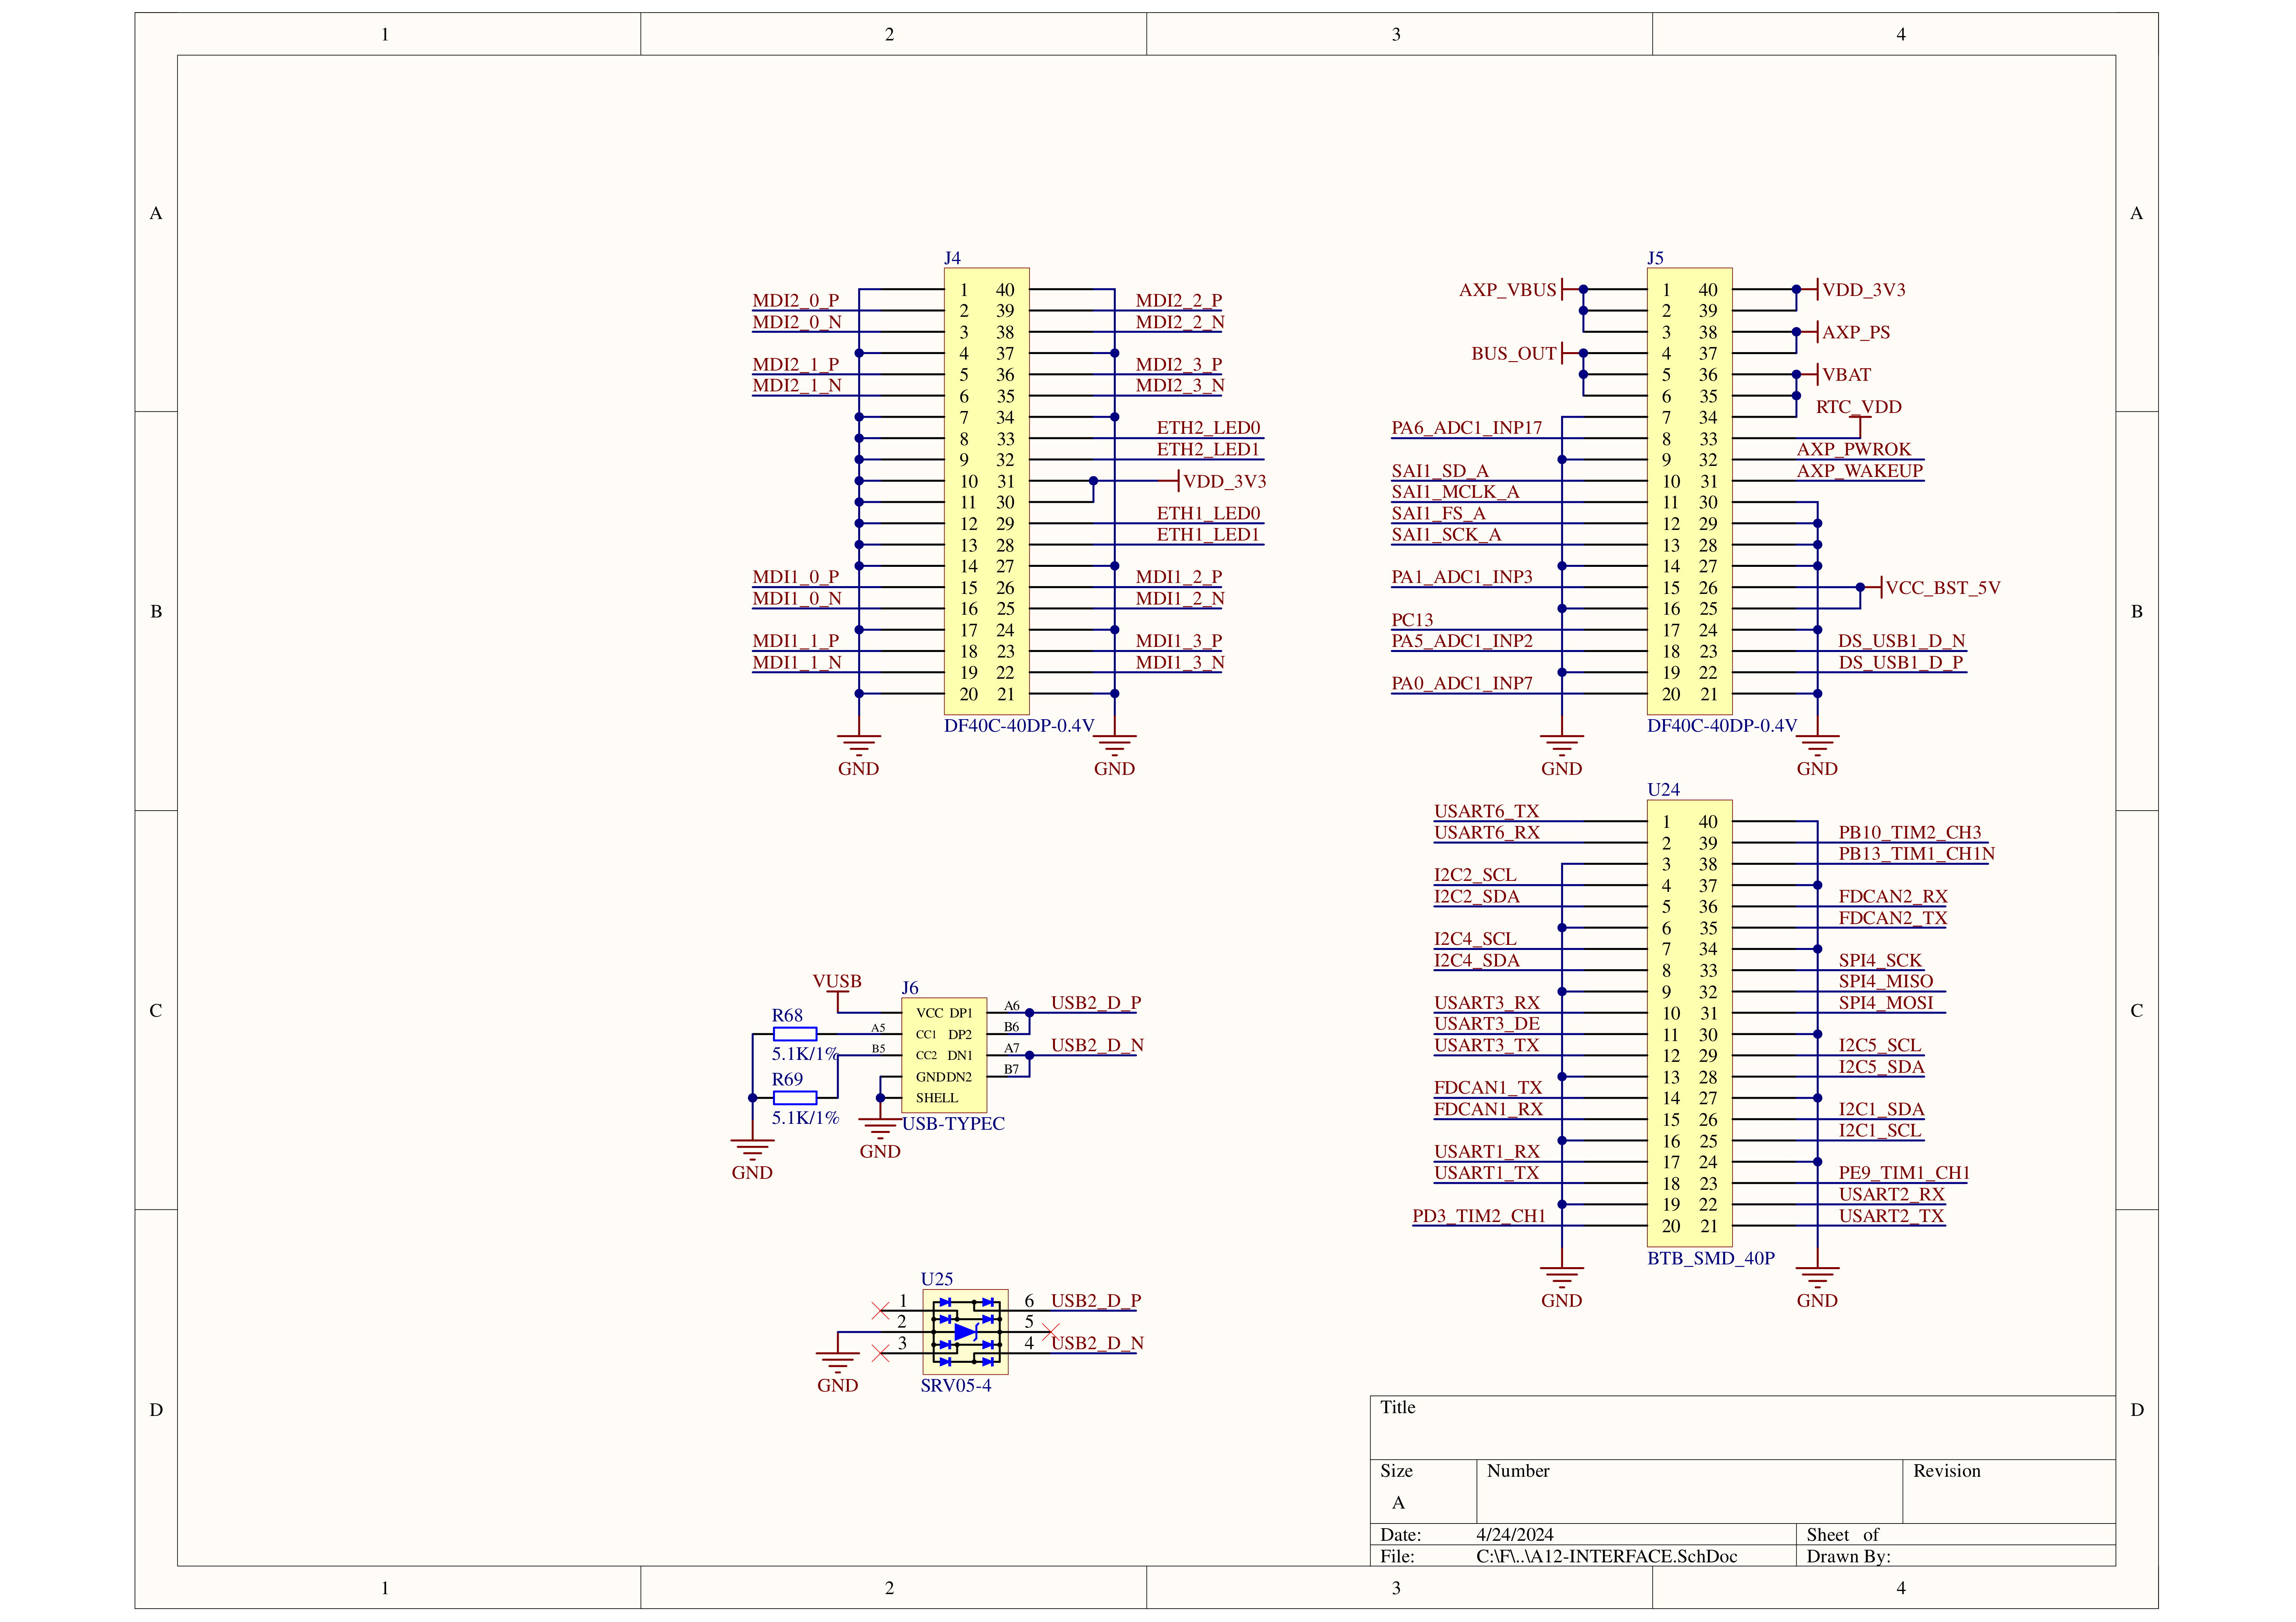2296x1622 pixels.
Task: Click the 4/24/2024 date in title block
Action: tap(1515, 1535)
